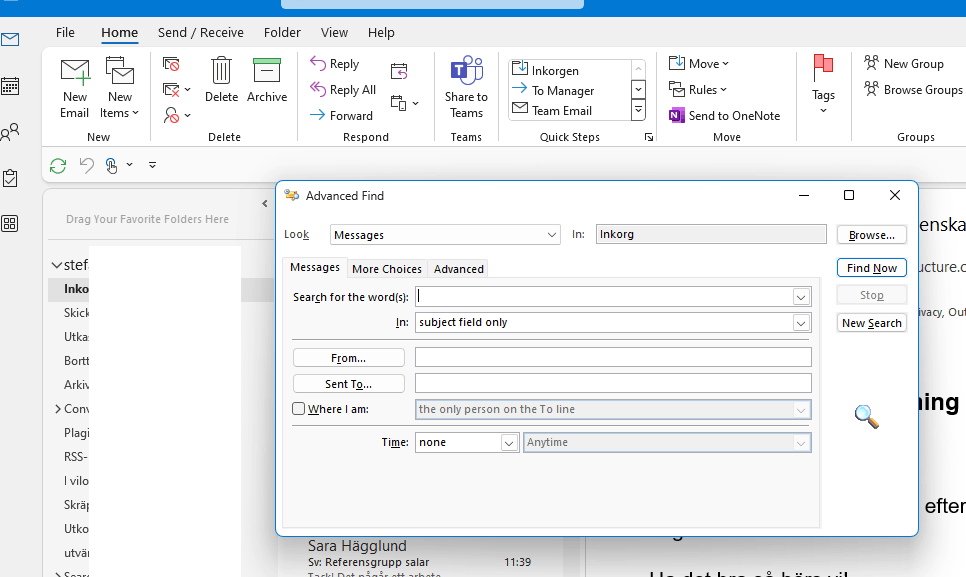Start the search with Find Now
The image size is (966, 577).
point(871,267)
